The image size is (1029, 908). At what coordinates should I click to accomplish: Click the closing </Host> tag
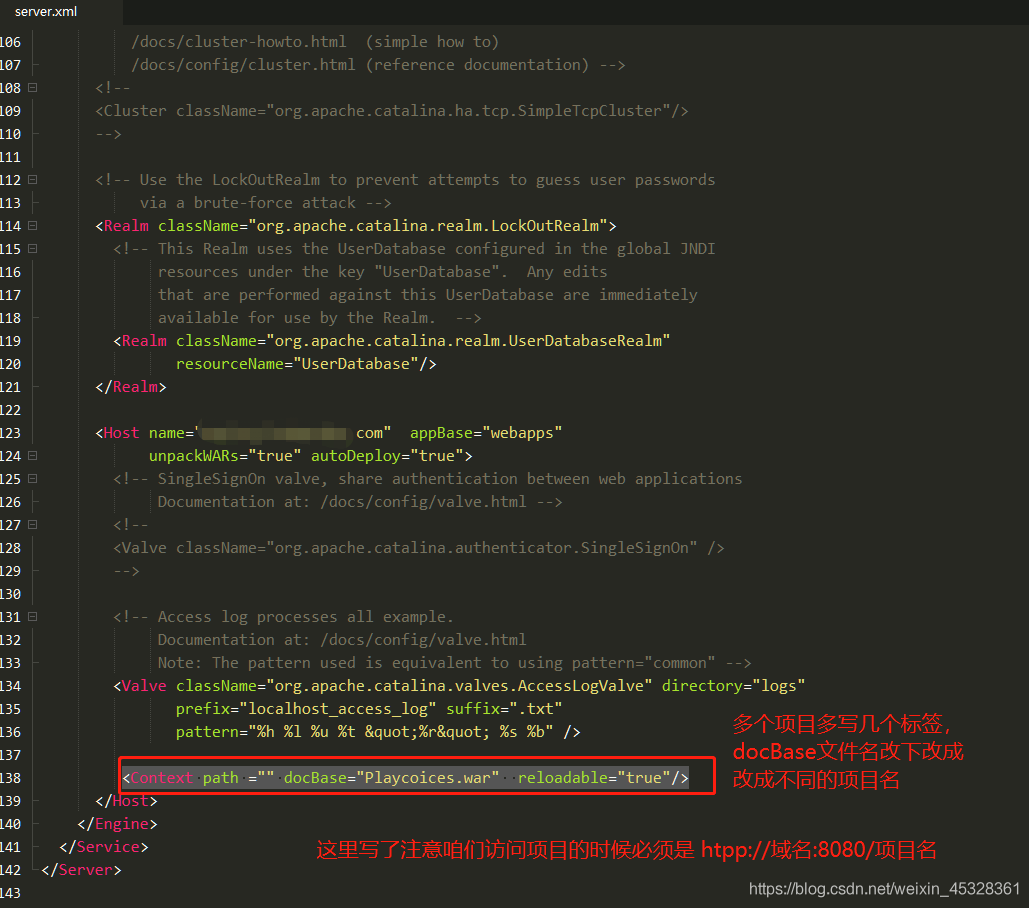tap(126, 800)
